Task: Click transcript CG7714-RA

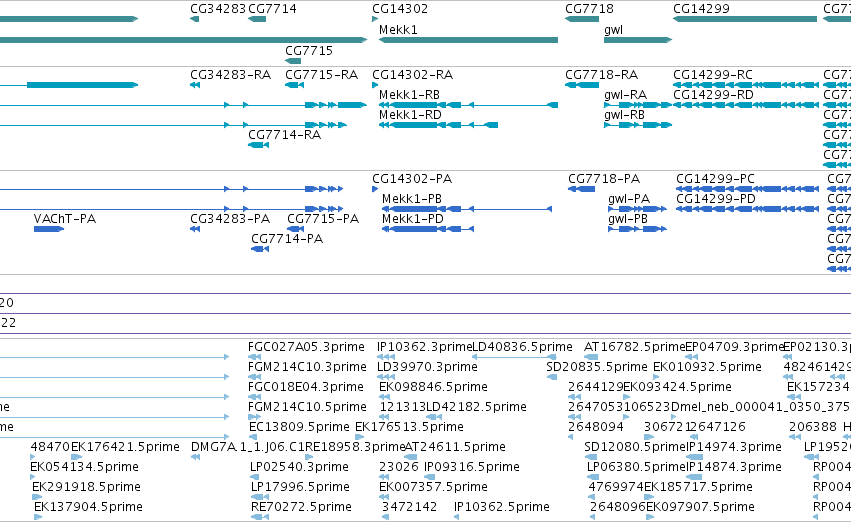Action: (x=284, y=135)
